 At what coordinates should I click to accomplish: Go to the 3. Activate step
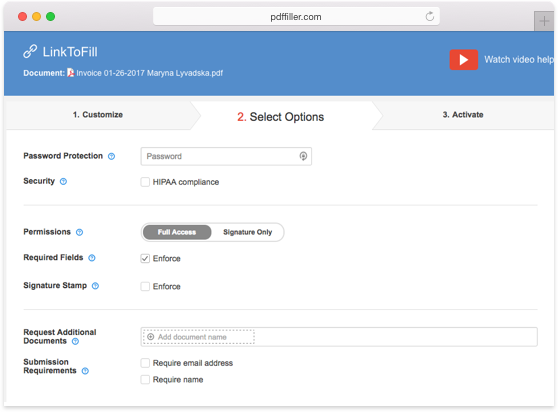point(463,115)
